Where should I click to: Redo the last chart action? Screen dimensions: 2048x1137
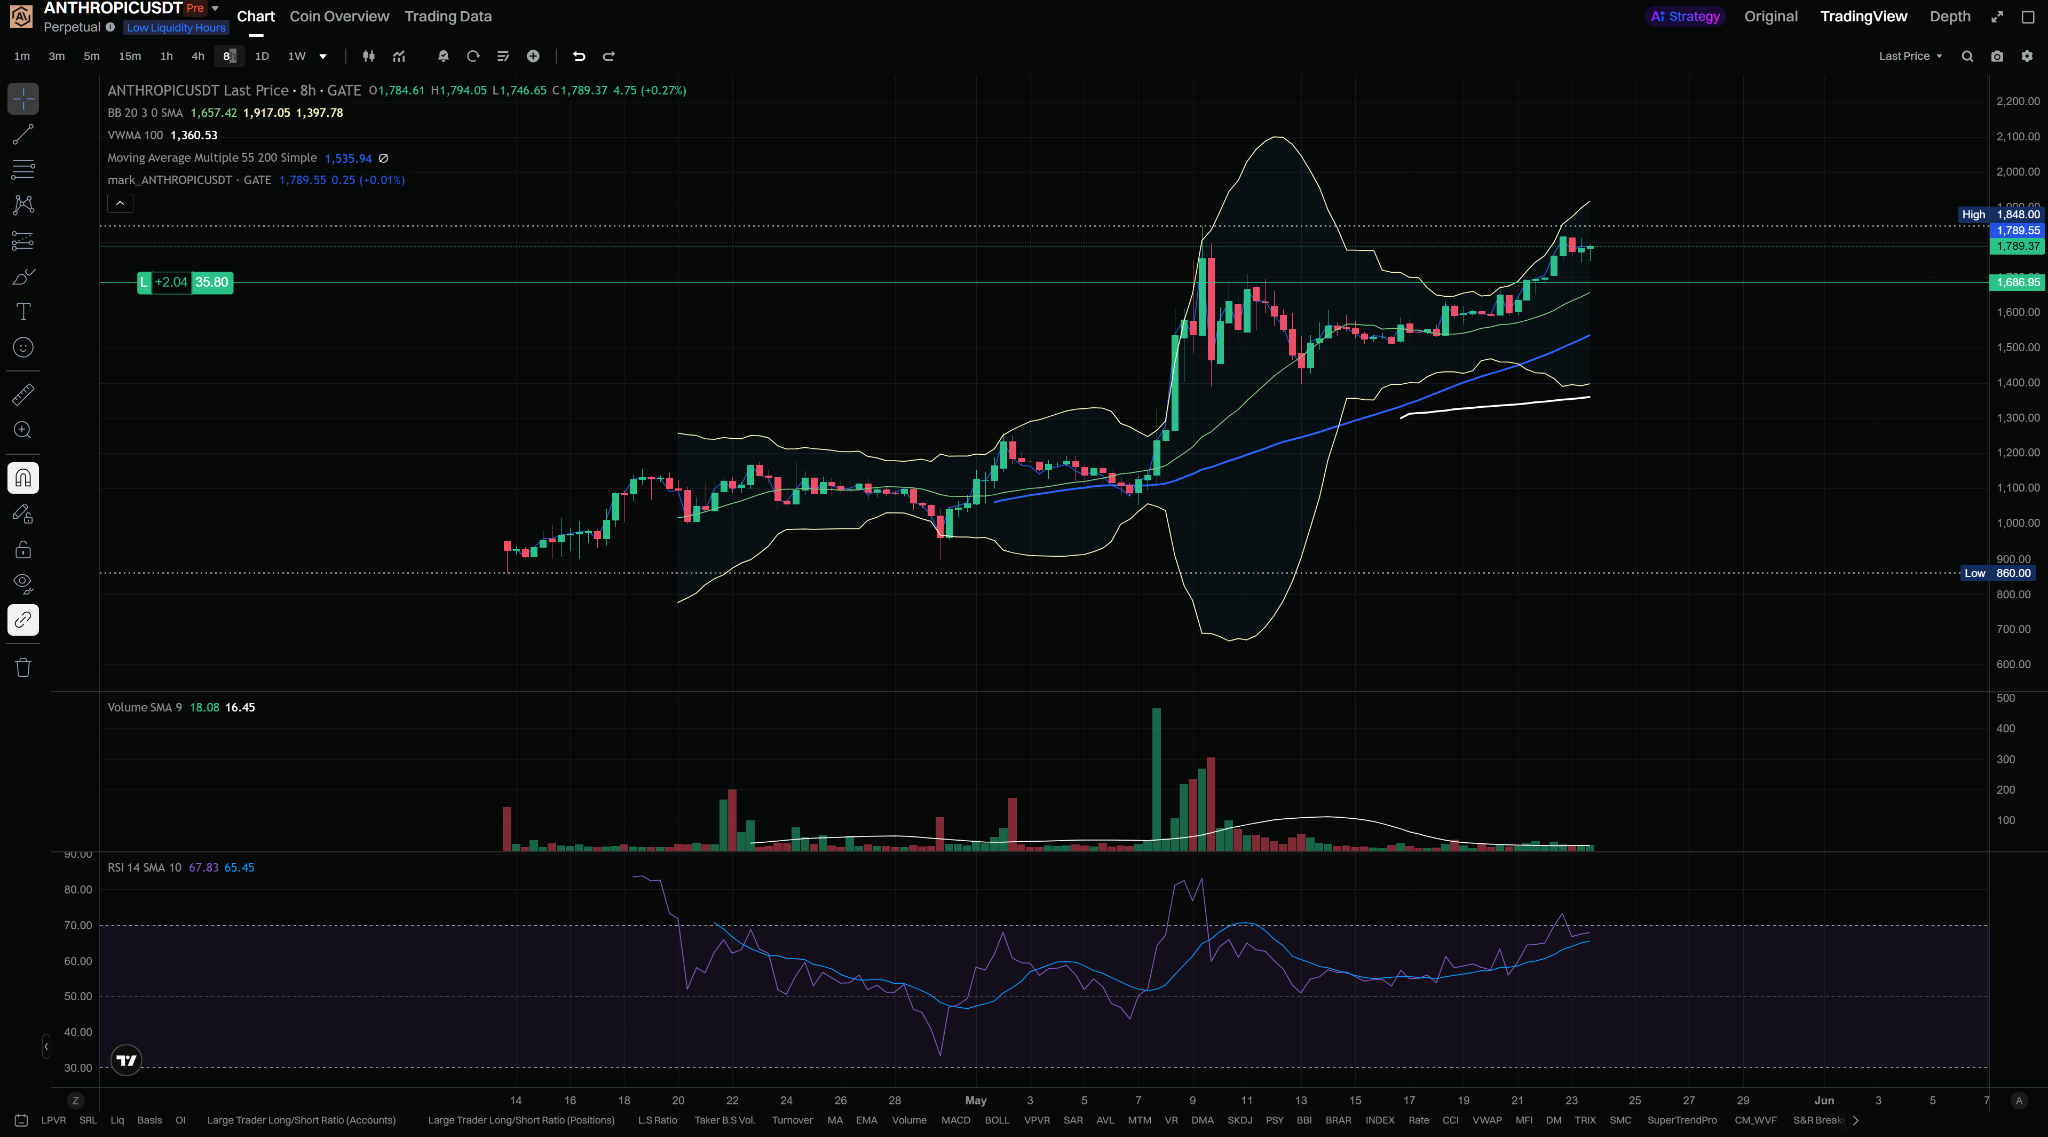click(609, 56)
